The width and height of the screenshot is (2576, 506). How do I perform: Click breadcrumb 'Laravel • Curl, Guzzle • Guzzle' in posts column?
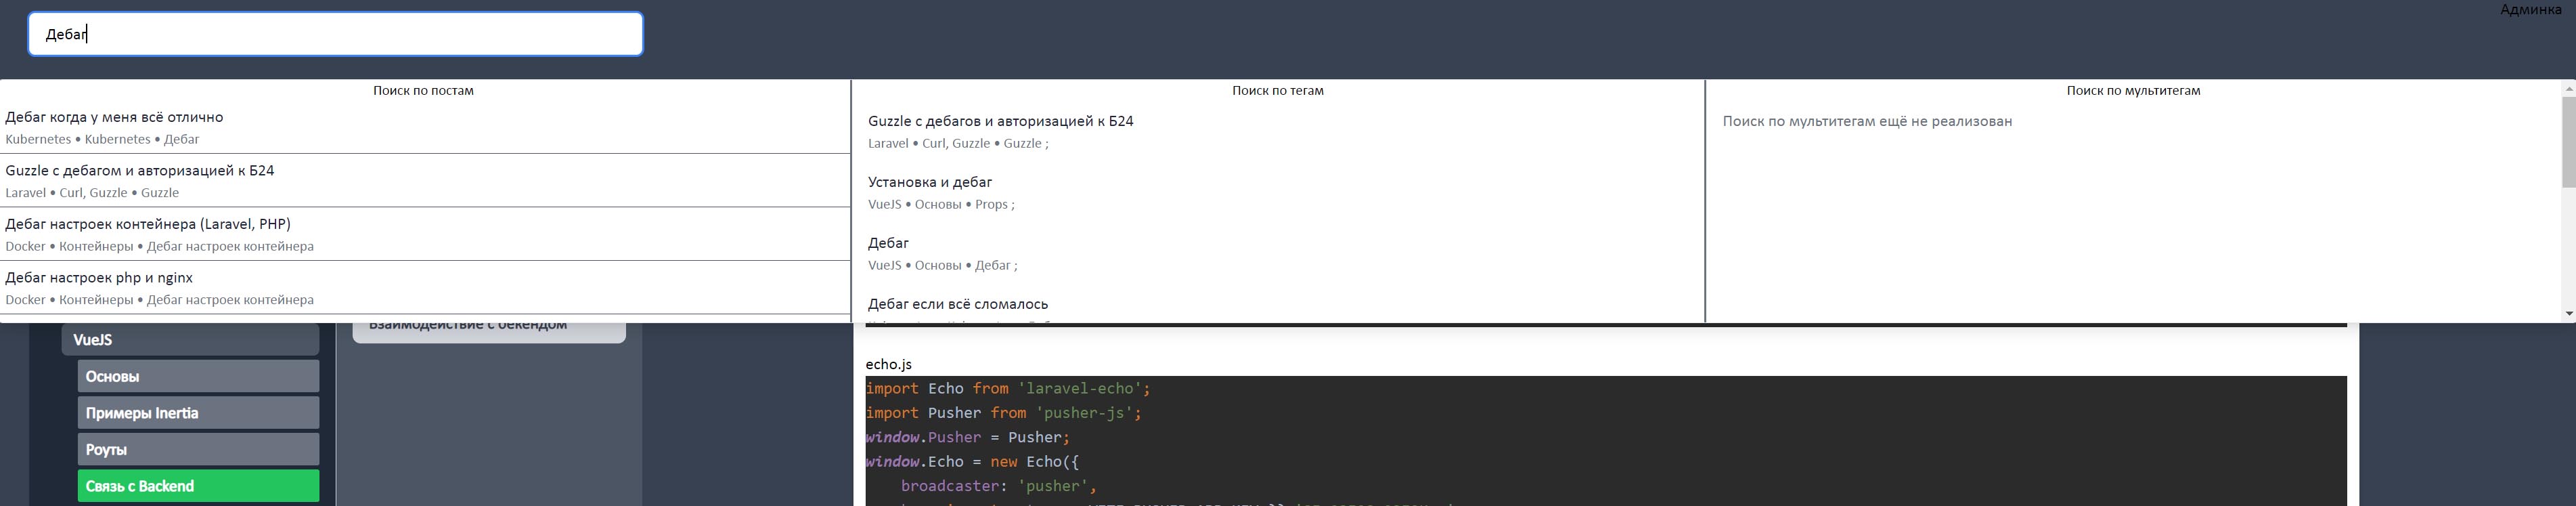point(92,193)
